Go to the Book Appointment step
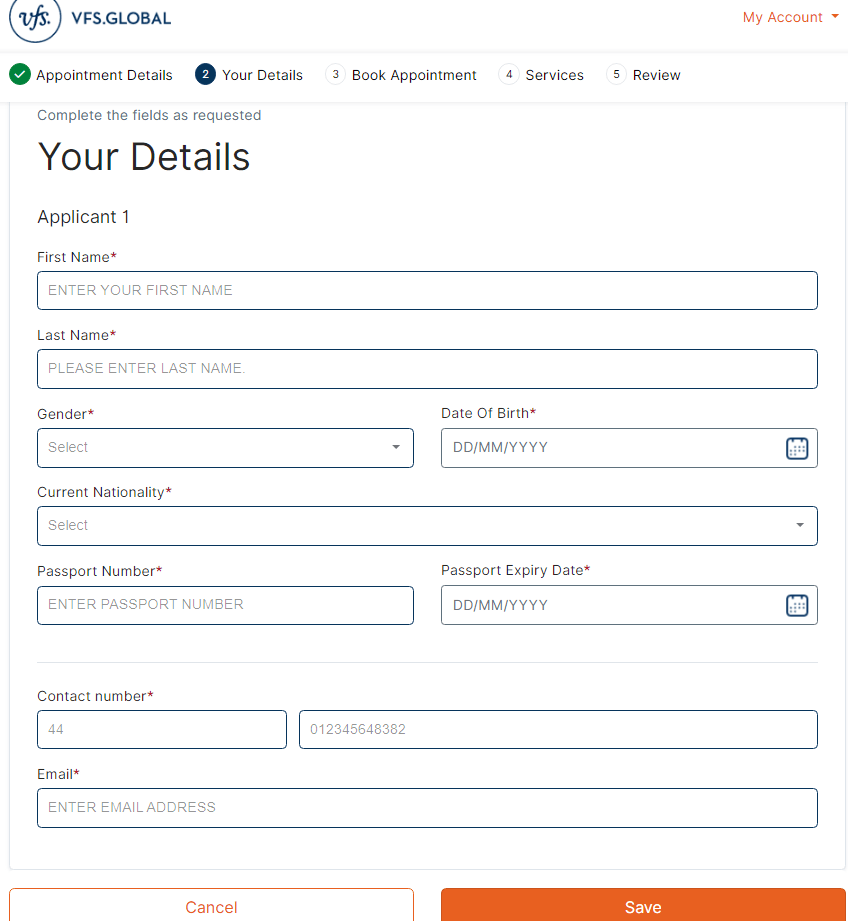The image size is (848, 921). [414, 75]
